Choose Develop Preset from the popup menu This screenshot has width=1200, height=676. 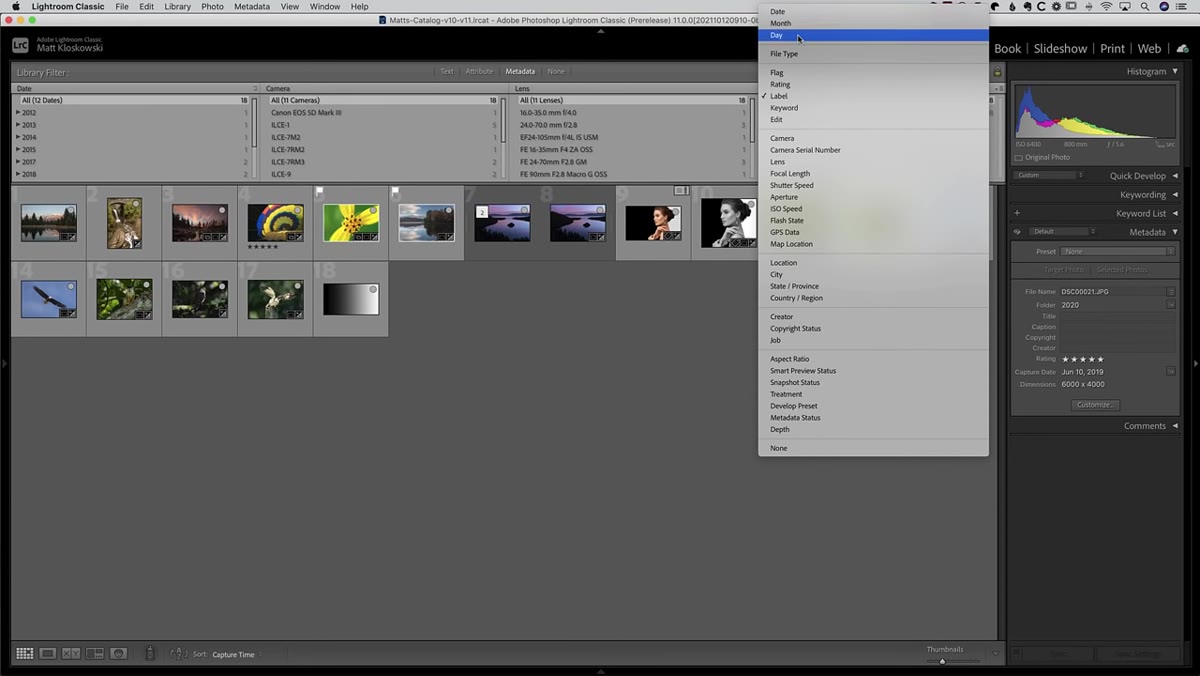click(873, 406)
